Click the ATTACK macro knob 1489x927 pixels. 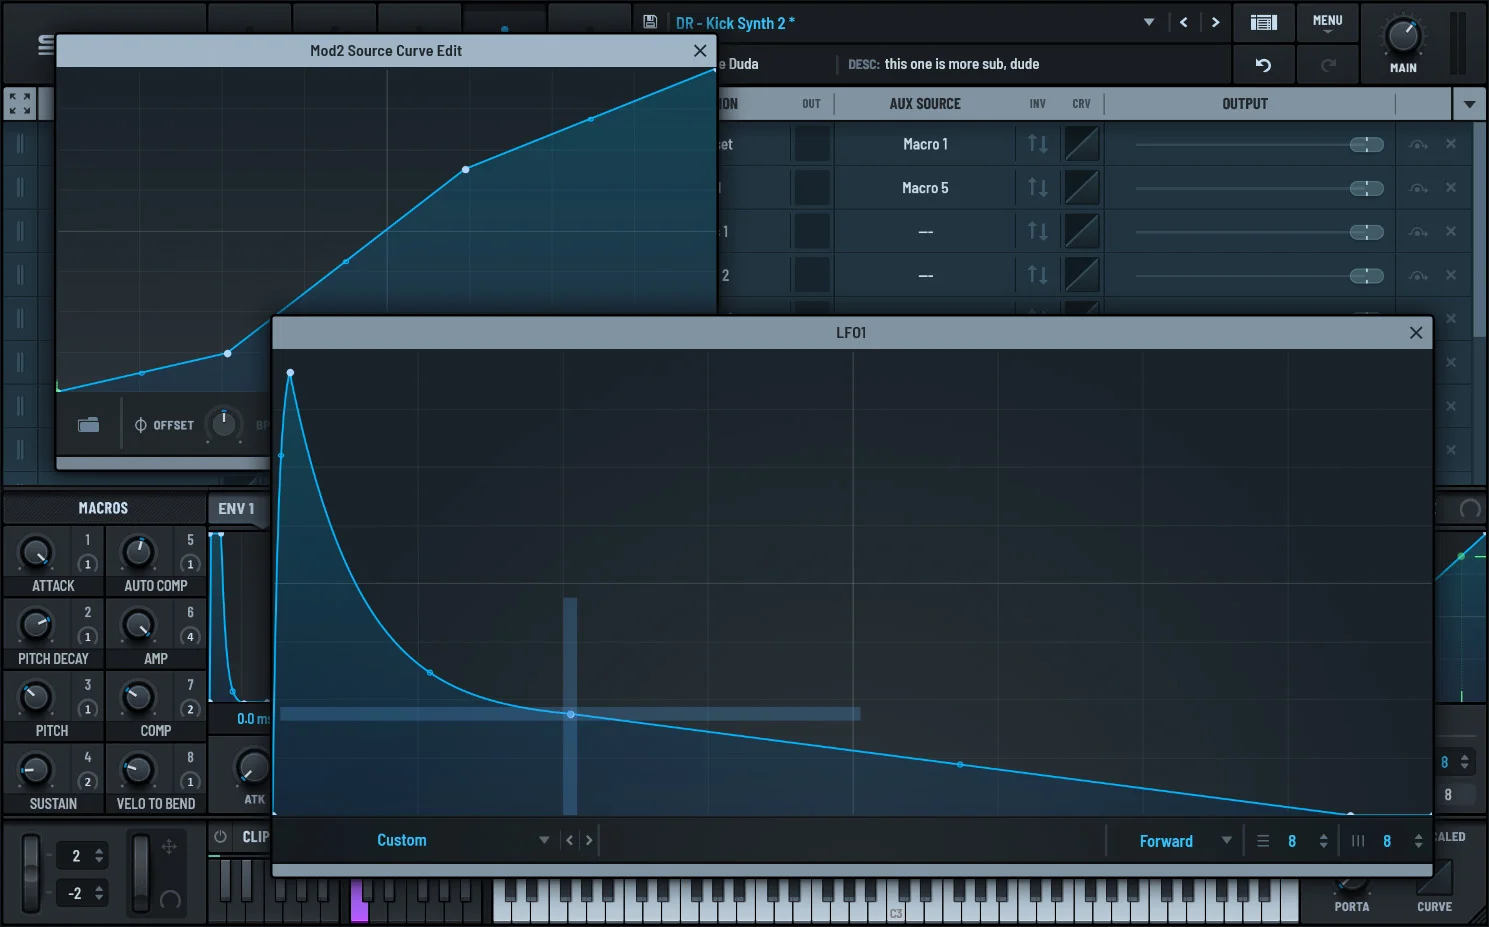pyautogui.click(x=36, y=552)
